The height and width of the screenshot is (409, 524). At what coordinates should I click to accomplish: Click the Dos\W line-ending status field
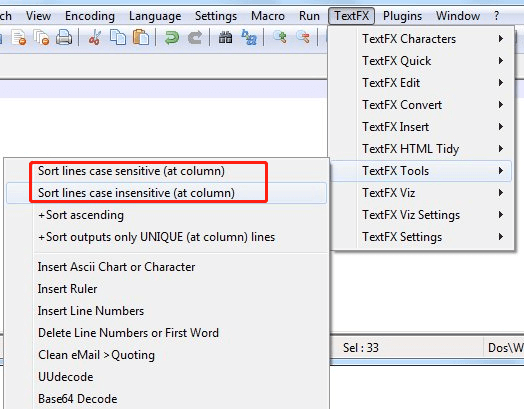(504, 348)
